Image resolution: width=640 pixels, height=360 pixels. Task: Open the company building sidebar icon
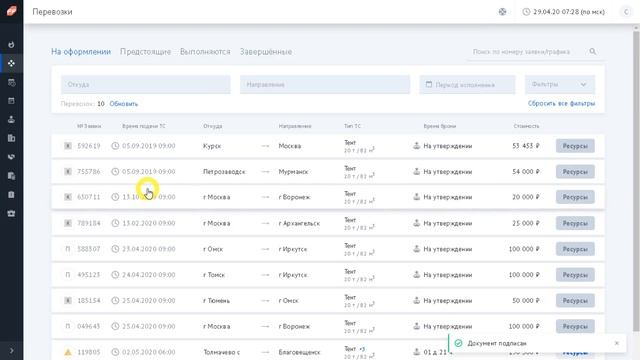[x=11, y=138]
